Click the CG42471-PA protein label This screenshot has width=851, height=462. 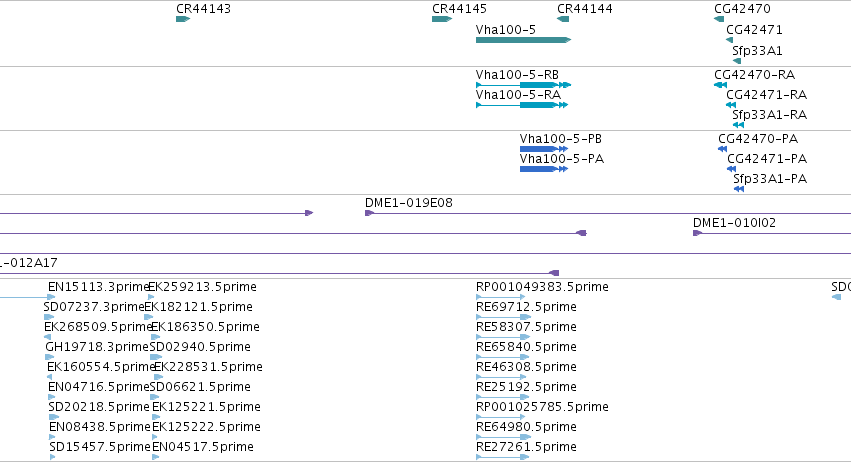coord(767,159)
